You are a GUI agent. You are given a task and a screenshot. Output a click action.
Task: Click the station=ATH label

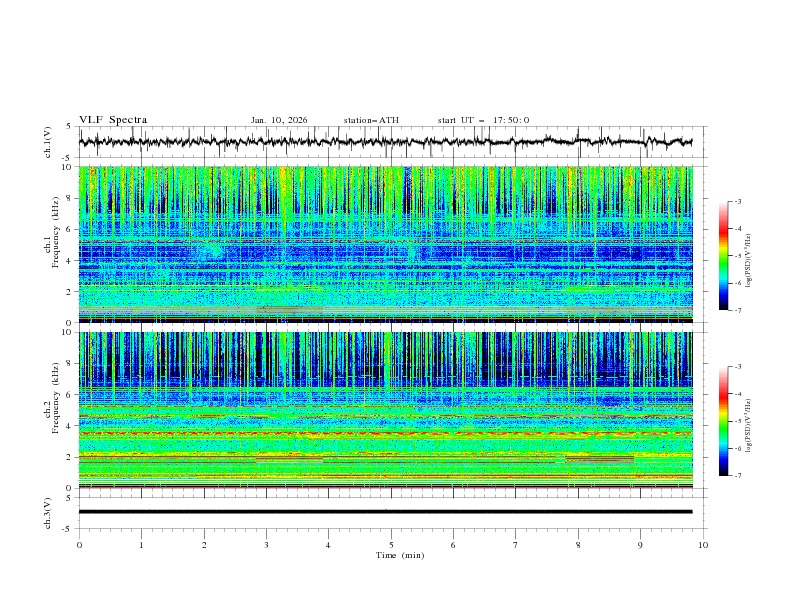coord(371,120)
